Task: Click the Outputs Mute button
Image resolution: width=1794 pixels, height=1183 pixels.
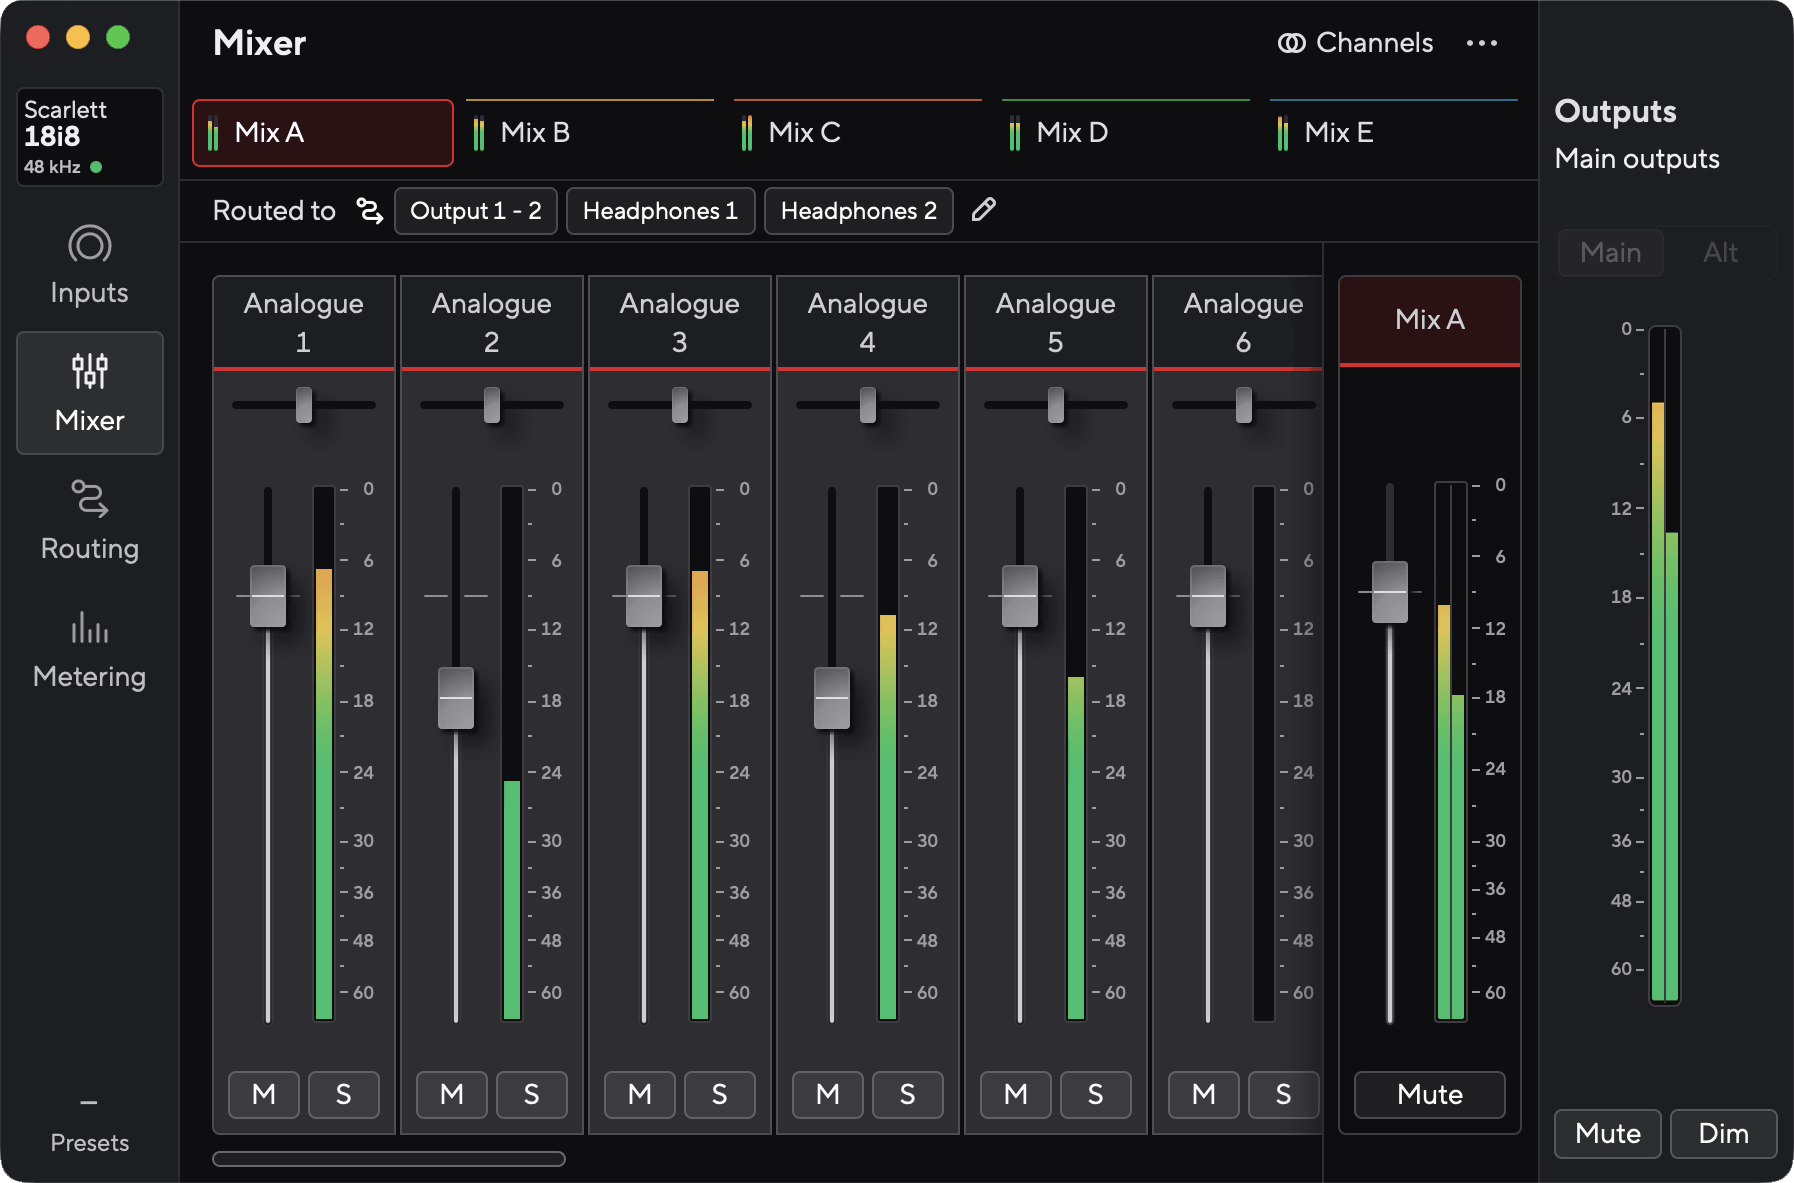Action: click(x=1608, y=1134)
